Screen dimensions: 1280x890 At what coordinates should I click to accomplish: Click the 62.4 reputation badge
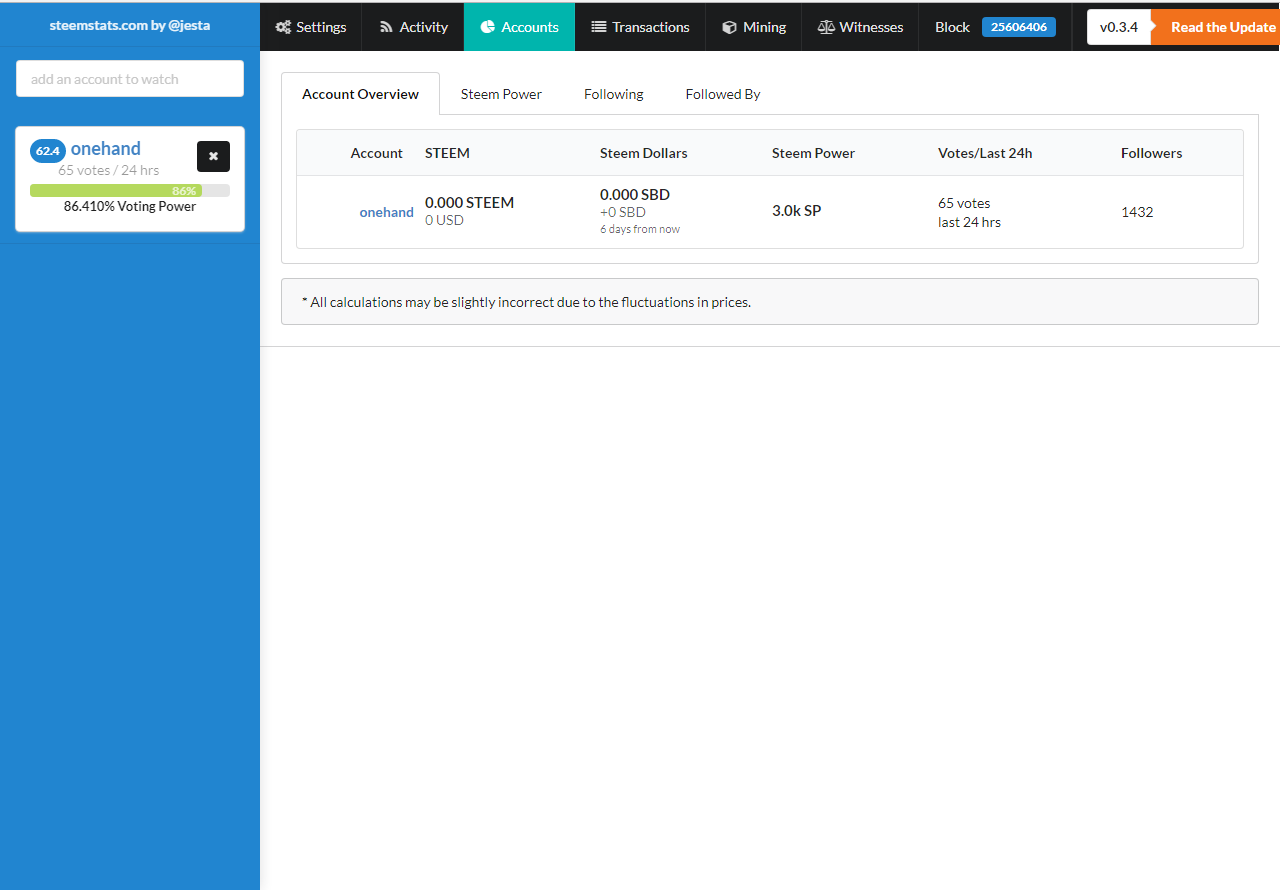tap(48, 151)
